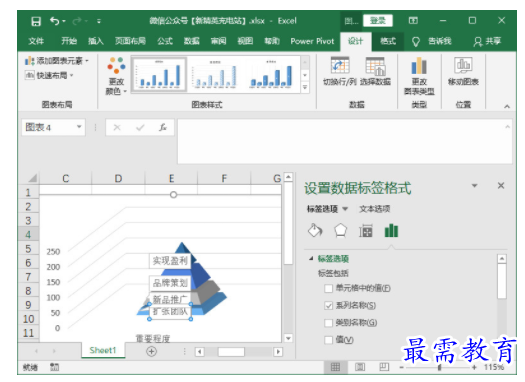Select the Sheet1 worksheet tab
Image resolution: width=525 pixels, height=382 pixels.
[x=102, y=350]
